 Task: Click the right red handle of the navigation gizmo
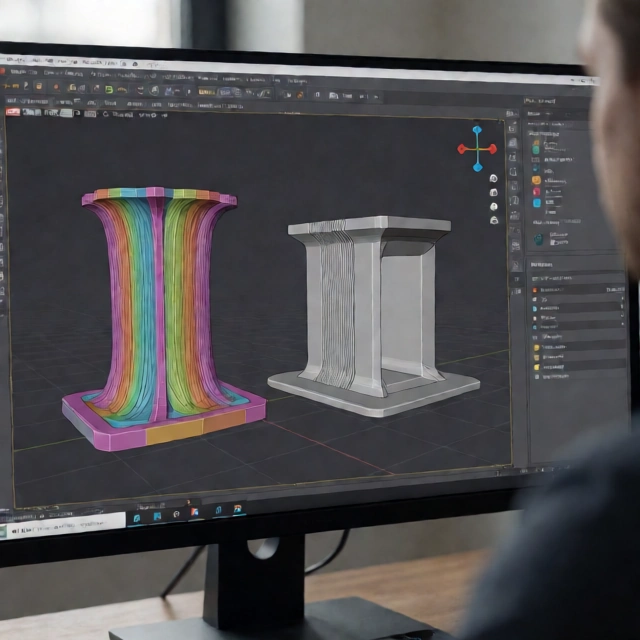pyautogui.click(x=491, y=149)
